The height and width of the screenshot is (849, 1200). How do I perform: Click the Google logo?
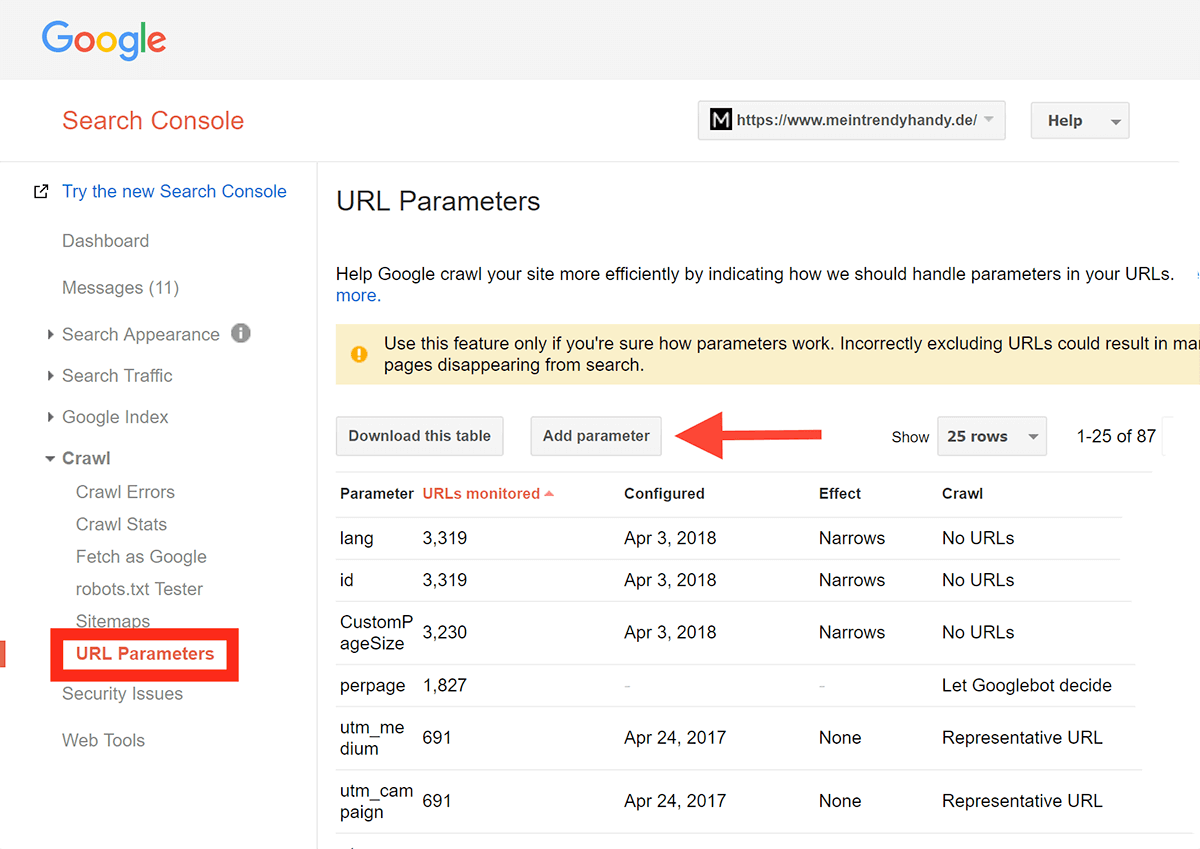point(103,39)
